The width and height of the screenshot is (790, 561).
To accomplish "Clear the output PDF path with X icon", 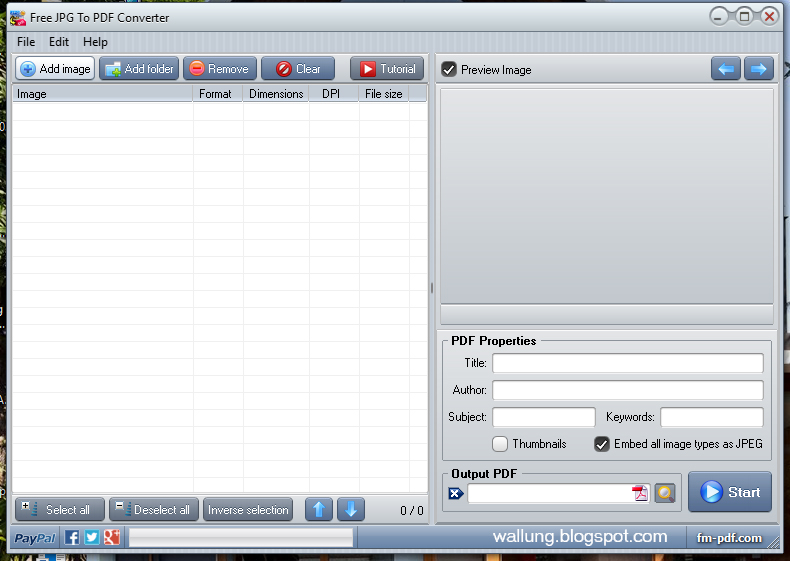I will (456, 493).
